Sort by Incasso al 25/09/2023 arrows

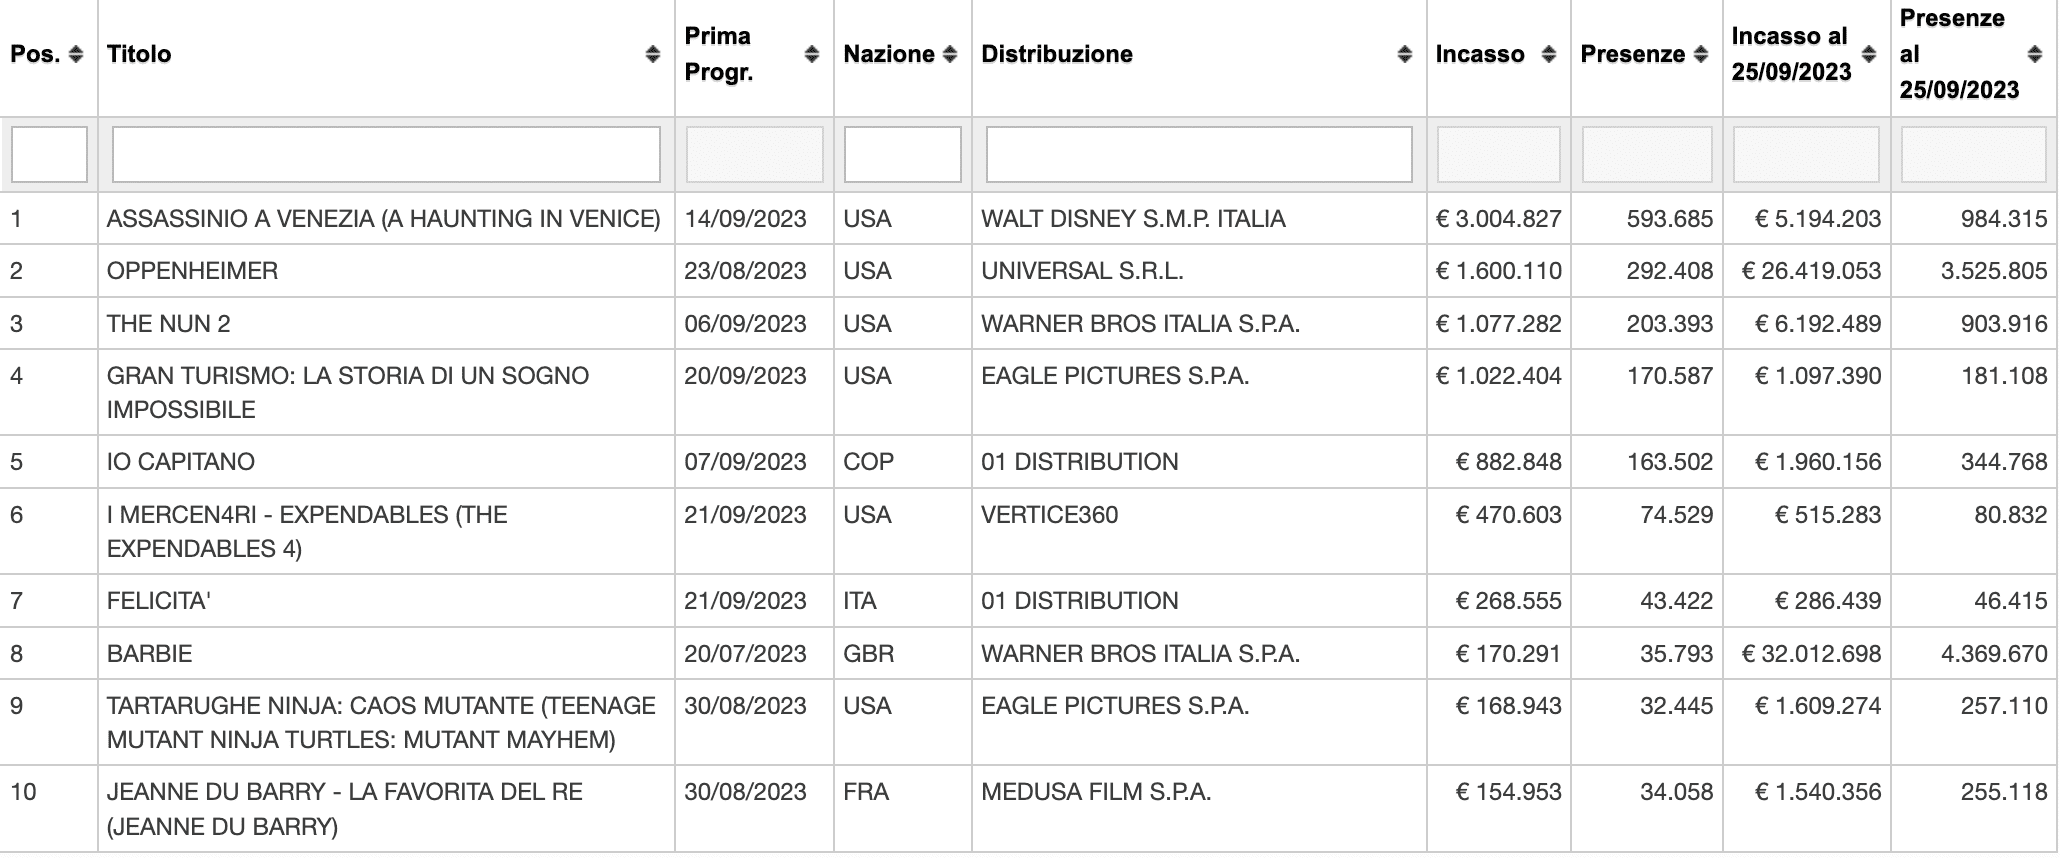[x=1869, y=54]
